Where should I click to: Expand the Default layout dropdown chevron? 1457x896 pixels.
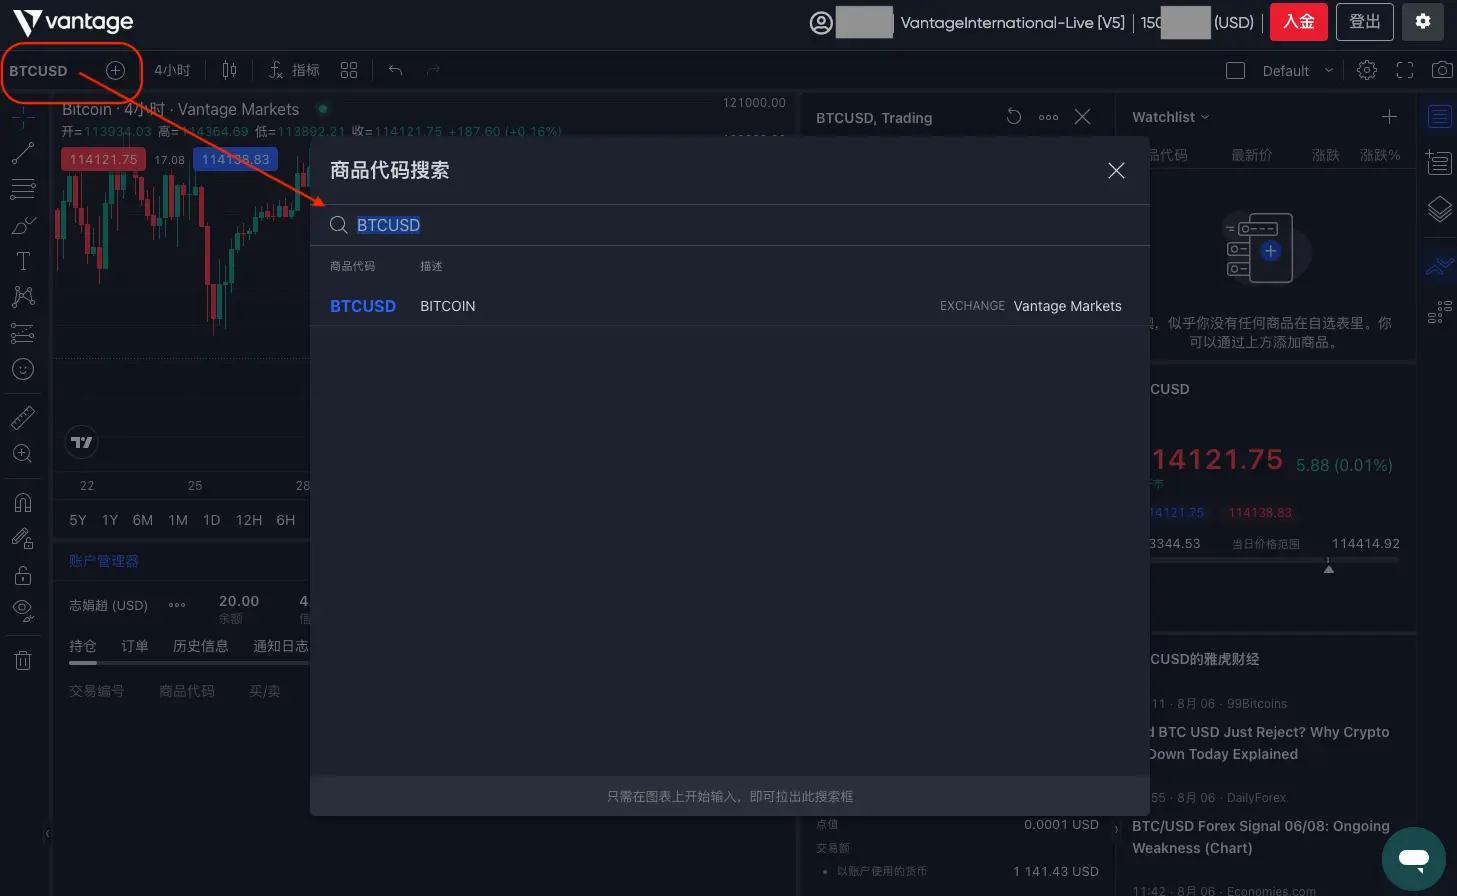1328,71
